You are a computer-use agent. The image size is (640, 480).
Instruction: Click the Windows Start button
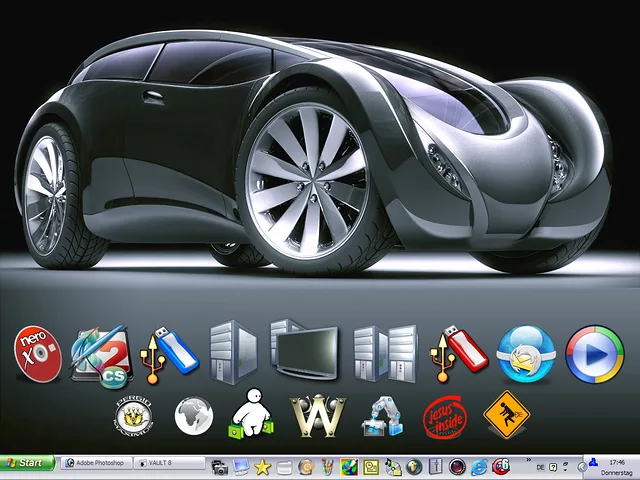[28, 464]
